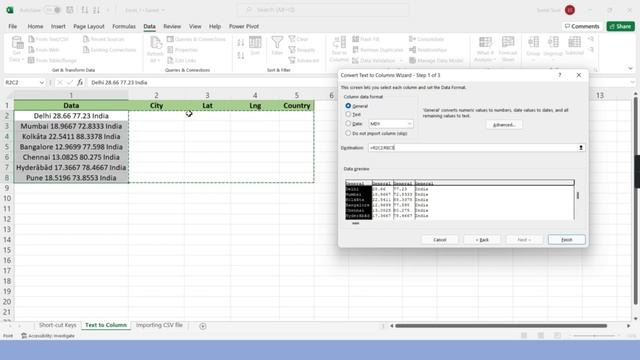Switch to the Home tab

coord(35,26)
